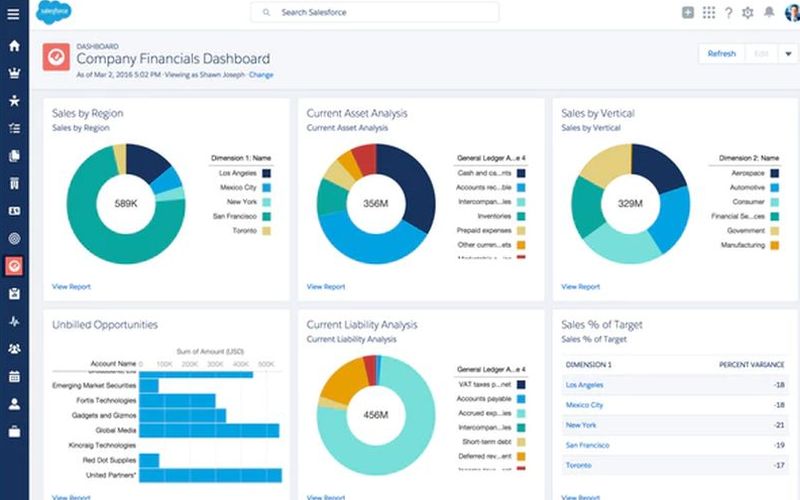Click the Unbilled Opportunities card title
The width and height of the screenshot is (800, 500).
(105, 324)
